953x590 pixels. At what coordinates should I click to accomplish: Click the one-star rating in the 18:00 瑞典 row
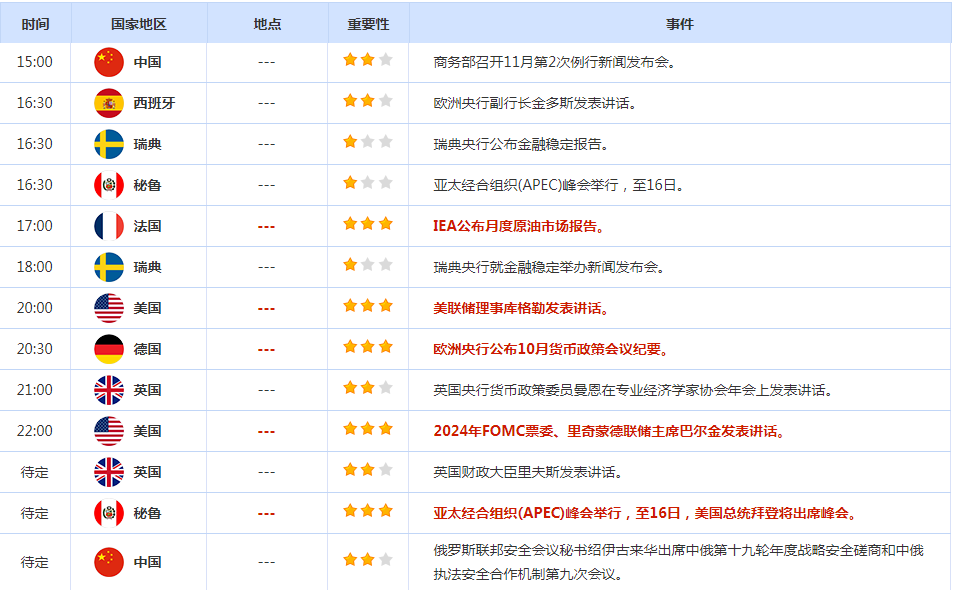click(x=368, y=265)
